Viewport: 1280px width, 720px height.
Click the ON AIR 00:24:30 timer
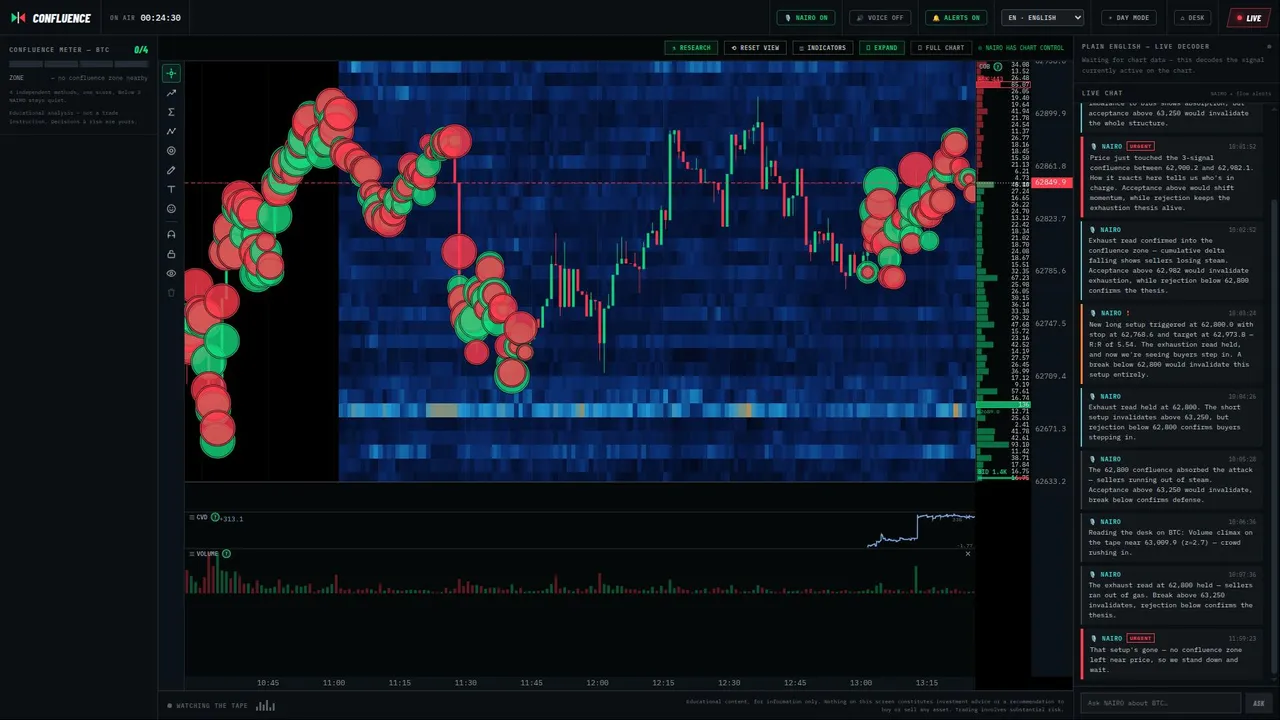pos(145,18)
